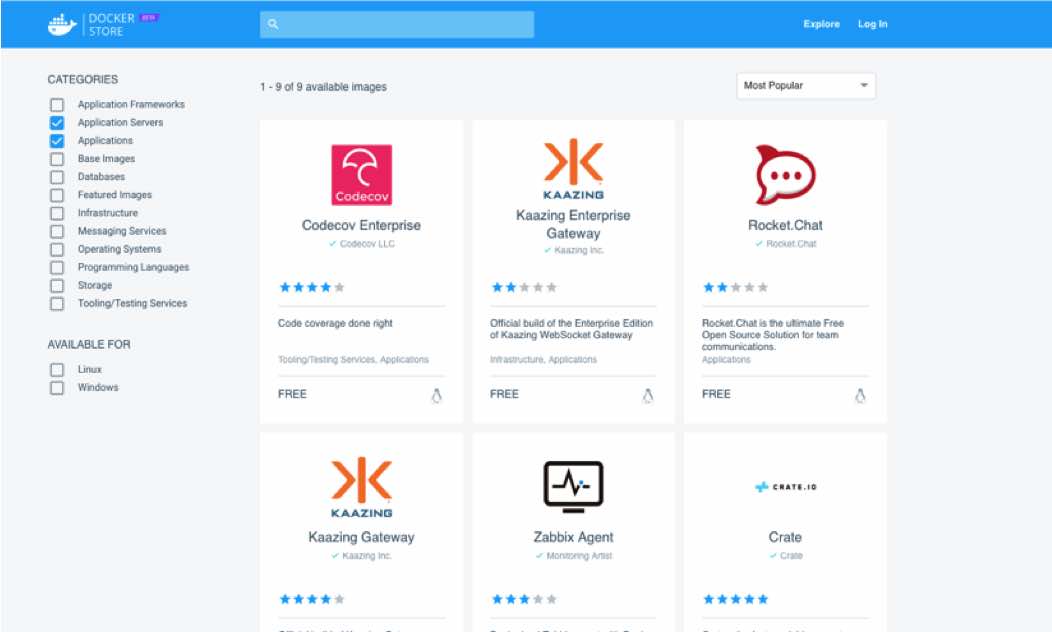Image resolution: width=1052 pixels, height=632 pixels.
Task: Click the star rating on Rocket.Chat
Action: 735,287
